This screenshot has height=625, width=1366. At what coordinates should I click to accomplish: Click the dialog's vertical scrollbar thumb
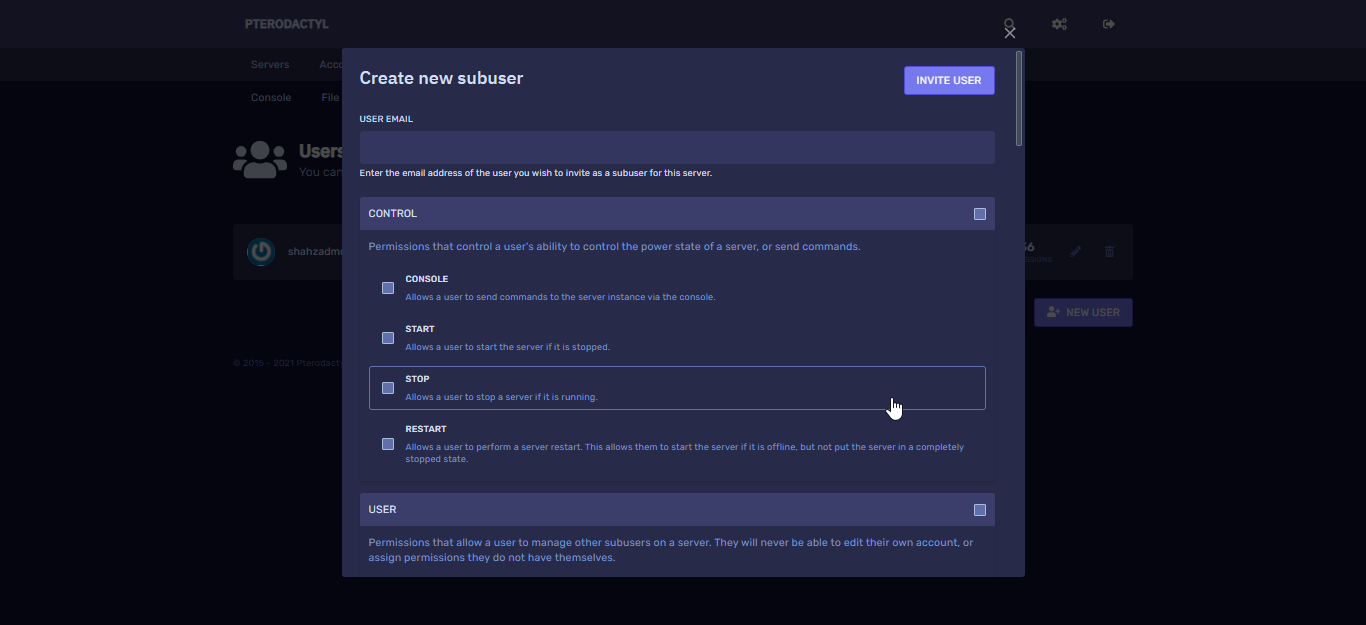coord(1019,98)
